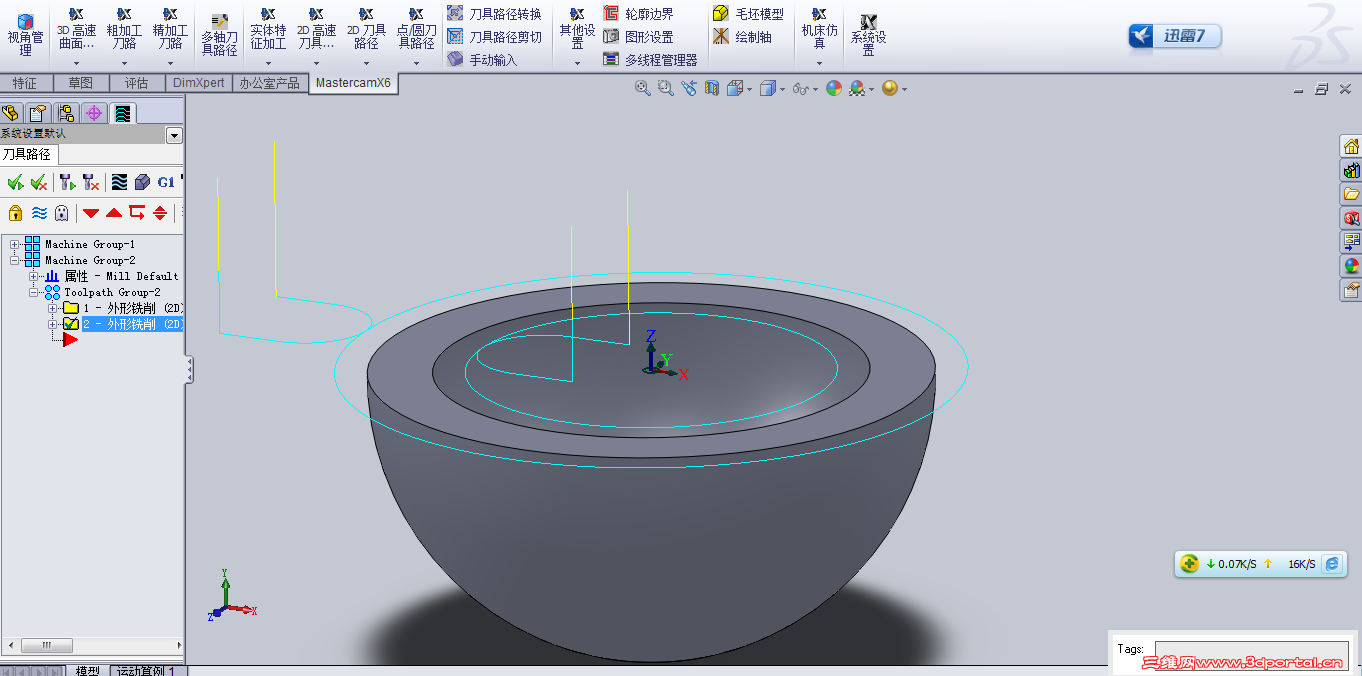This screenshot has width=1362, height=676.
Task: Open the PropertyManager tab
Action: (x=38, y=113)
